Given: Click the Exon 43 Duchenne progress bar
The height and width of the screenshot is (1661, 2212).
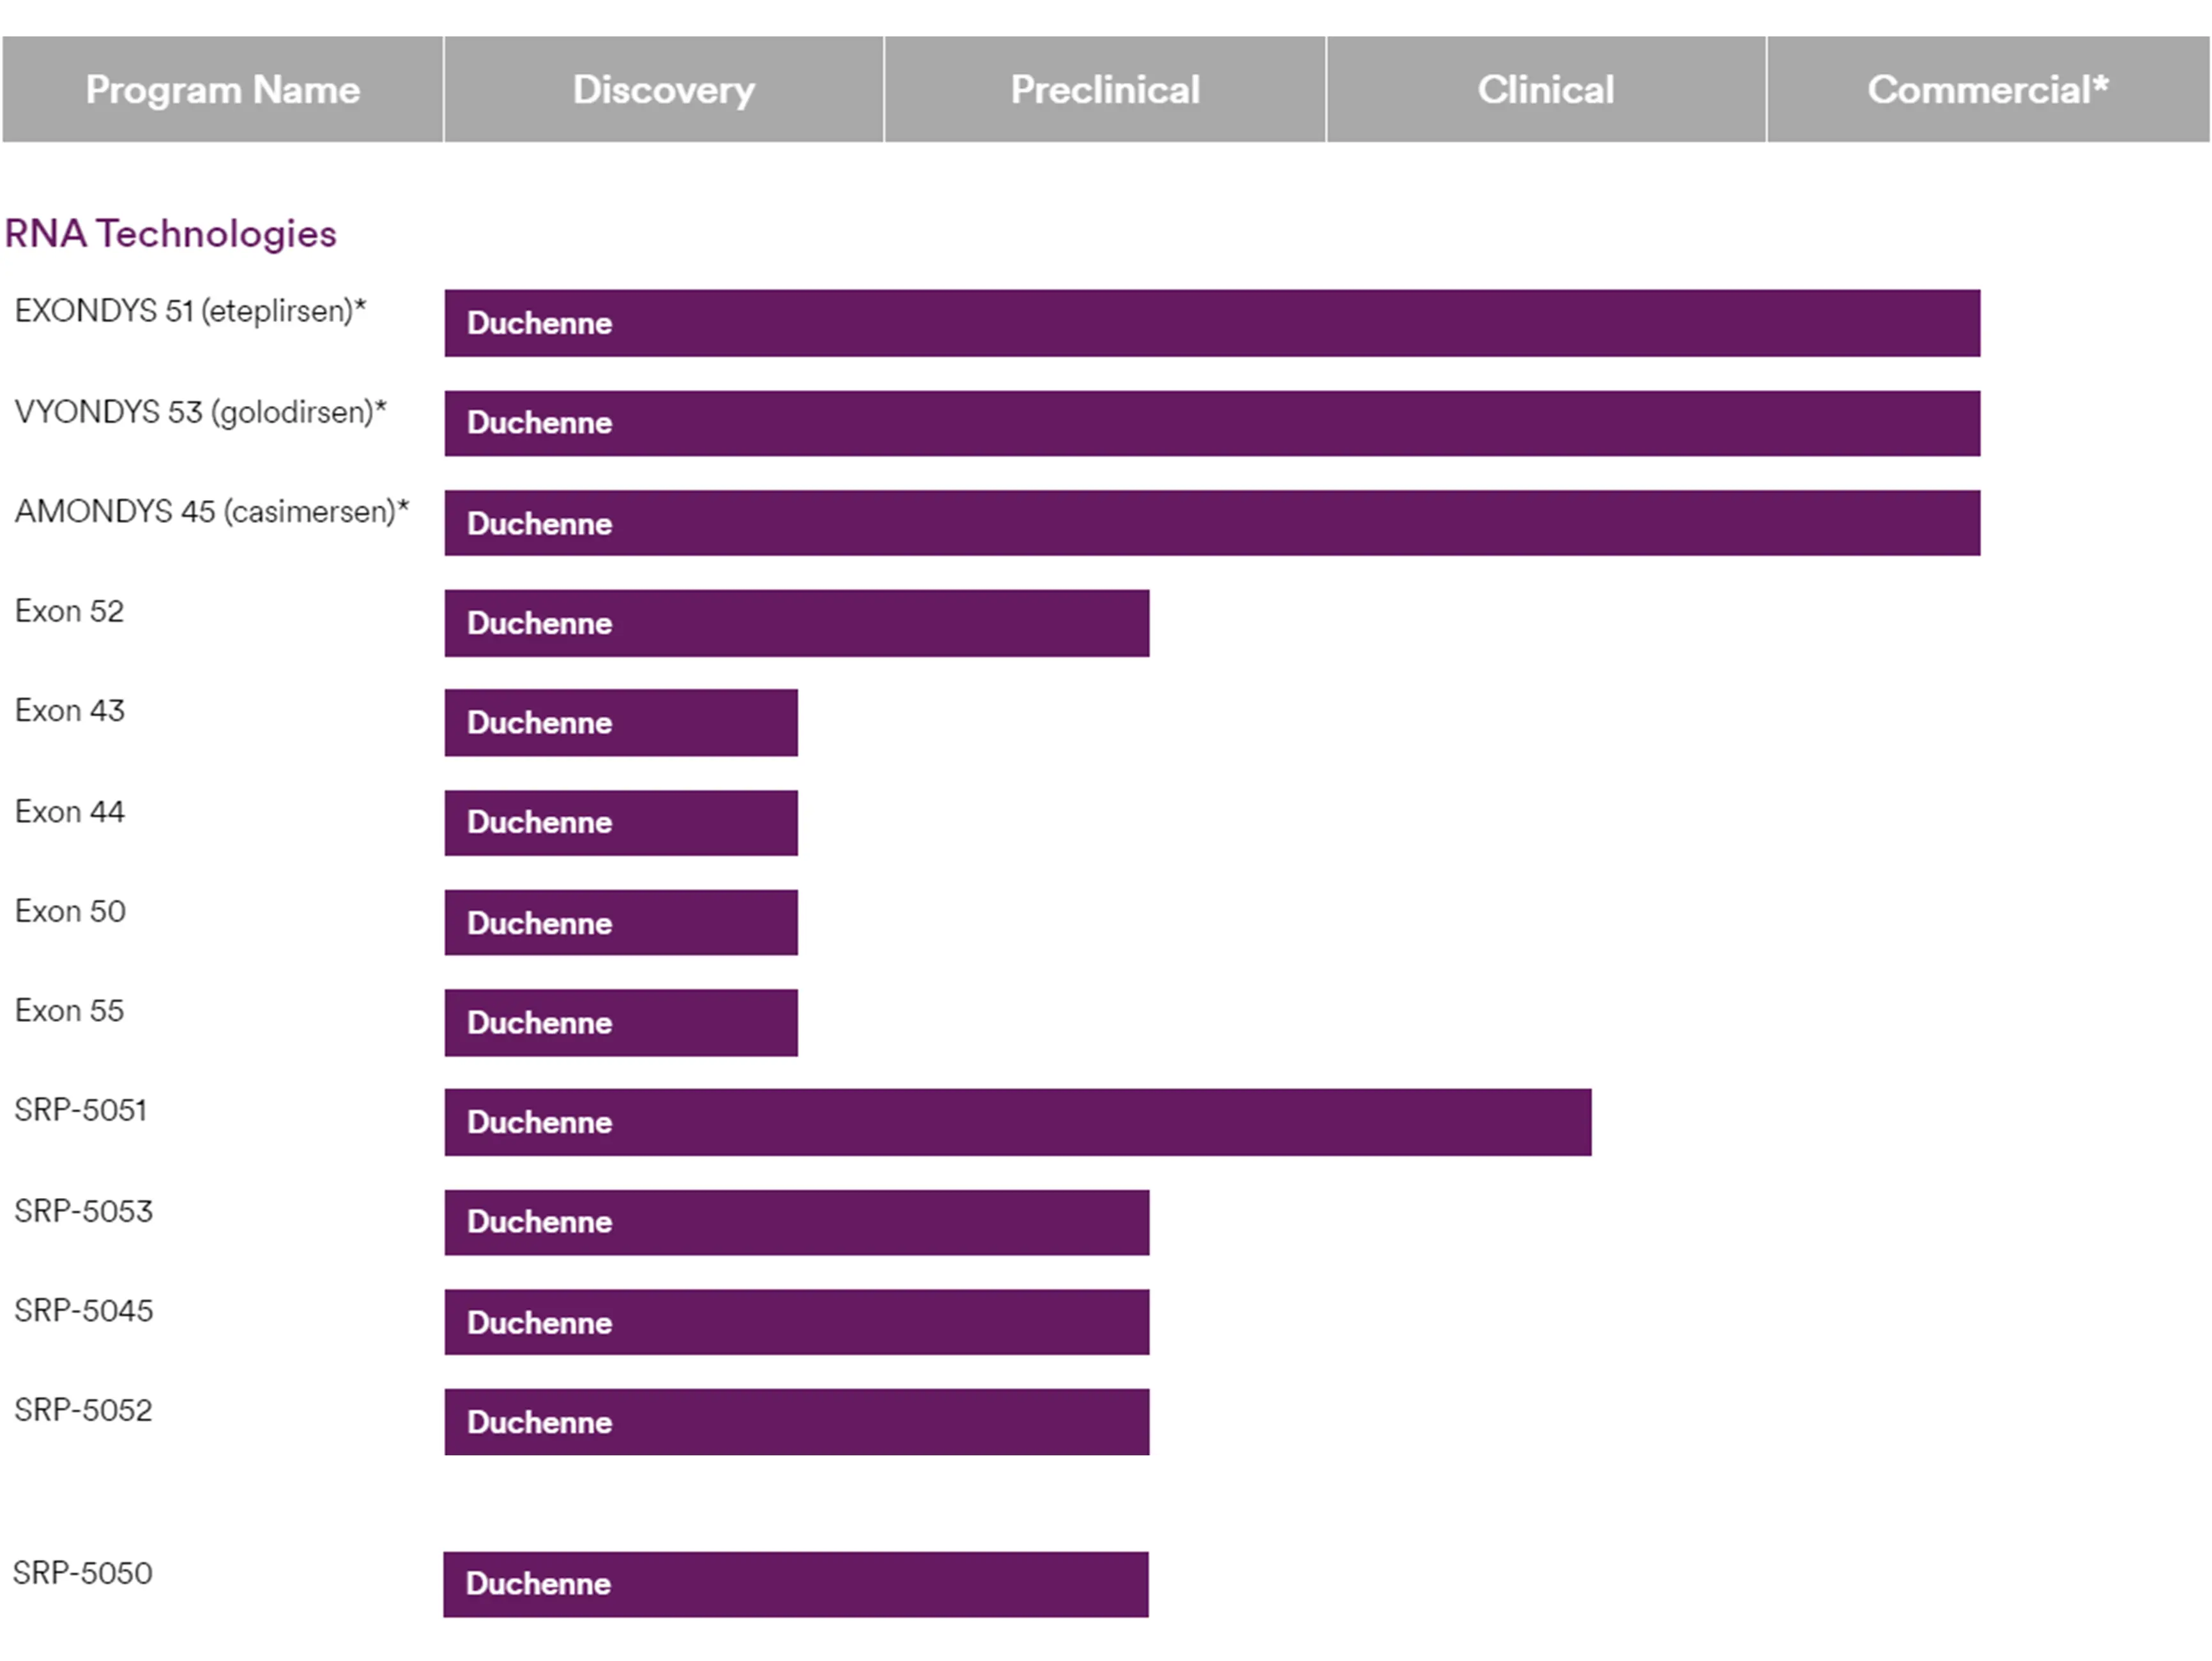Looking at the screenshot, I should (620, 723).
